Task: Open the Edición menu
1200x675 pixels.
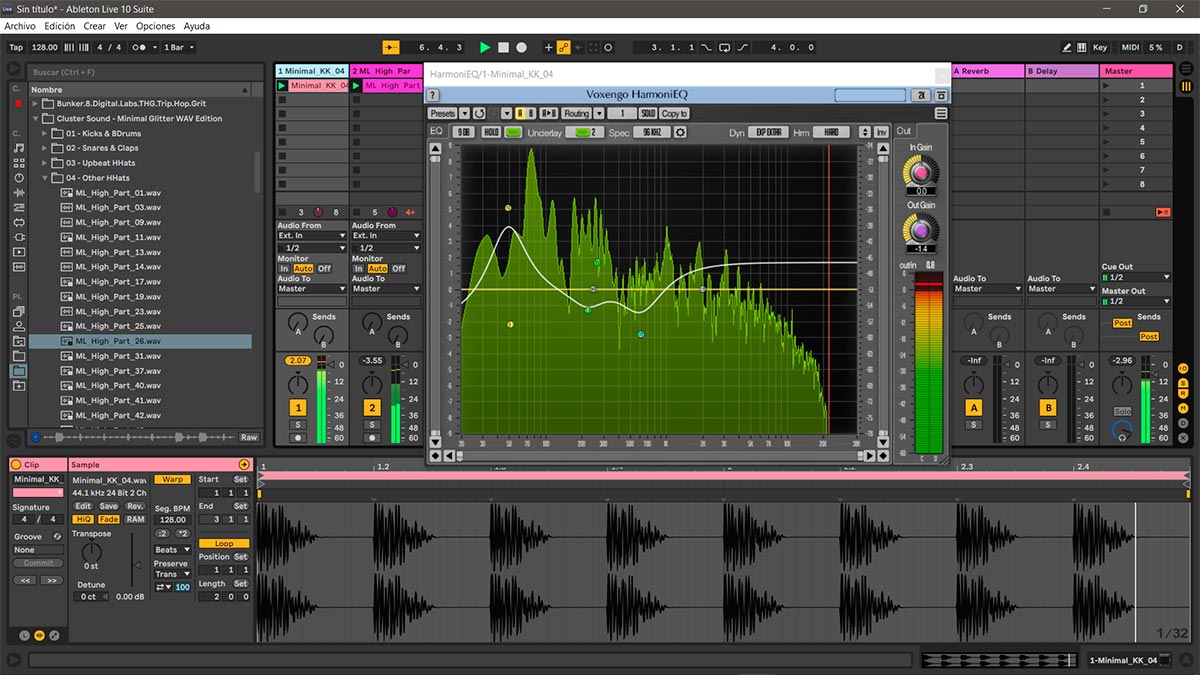Action: point(59,26)
